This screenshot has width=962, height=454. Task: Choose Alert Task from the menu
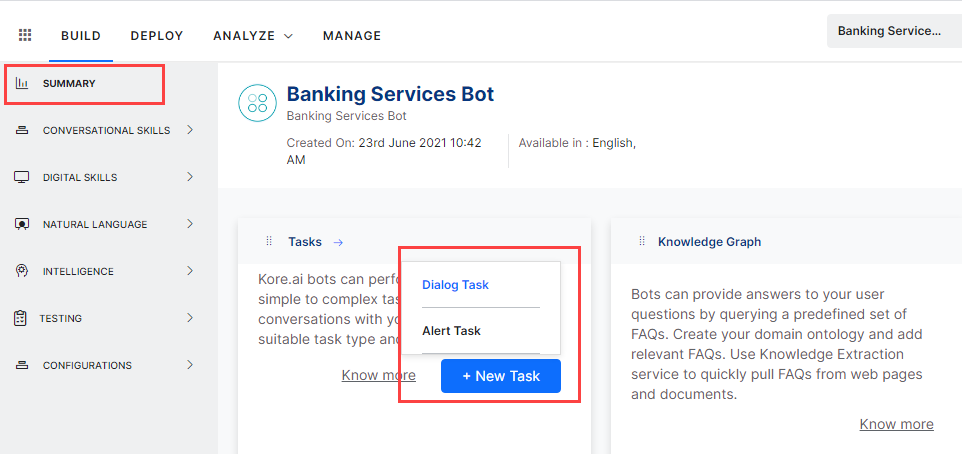pos(452,331)
